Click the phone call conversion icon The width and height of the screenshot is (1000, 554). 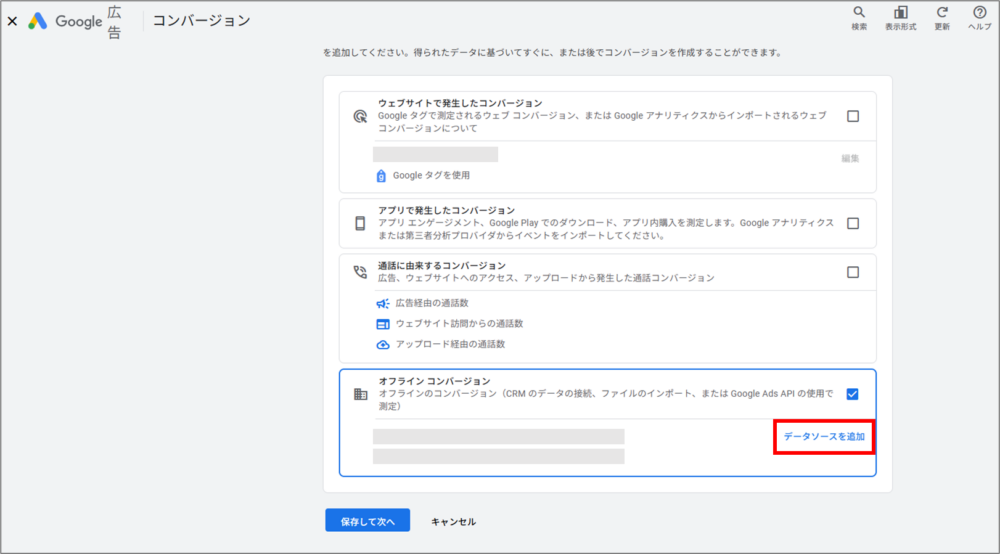[360, 272]
